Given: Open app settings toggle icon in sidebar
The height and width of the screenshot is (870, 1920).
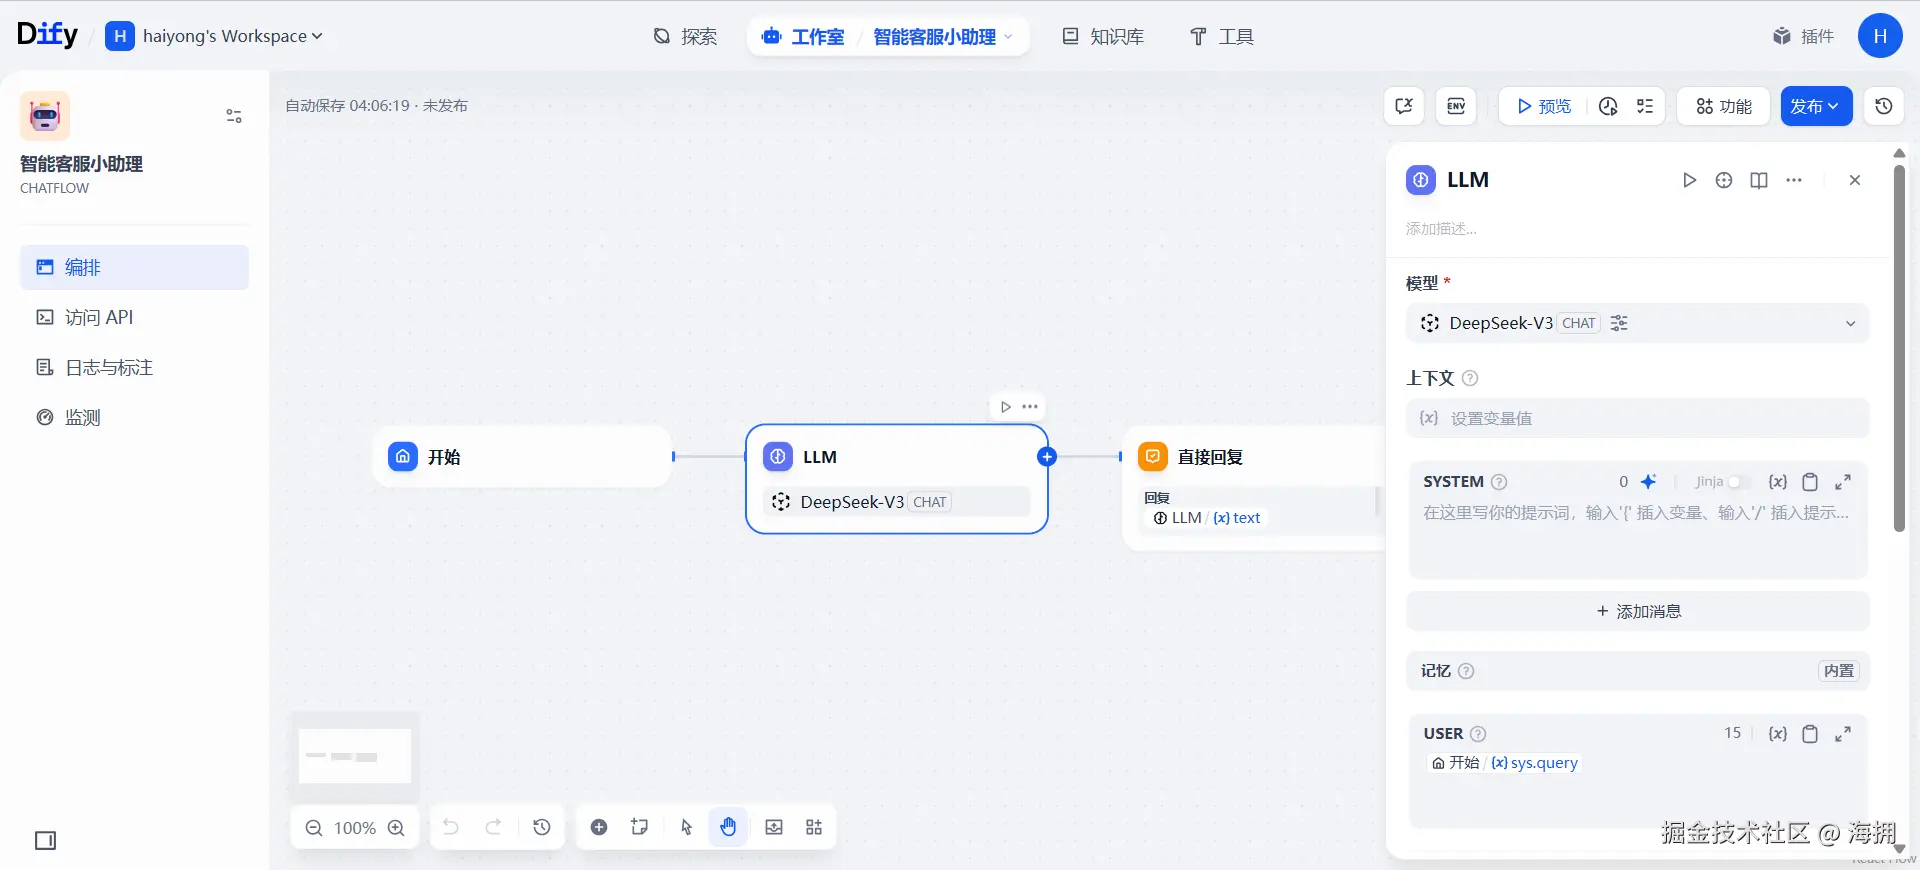Looking at the screenshot, I should tap(234, 116).
